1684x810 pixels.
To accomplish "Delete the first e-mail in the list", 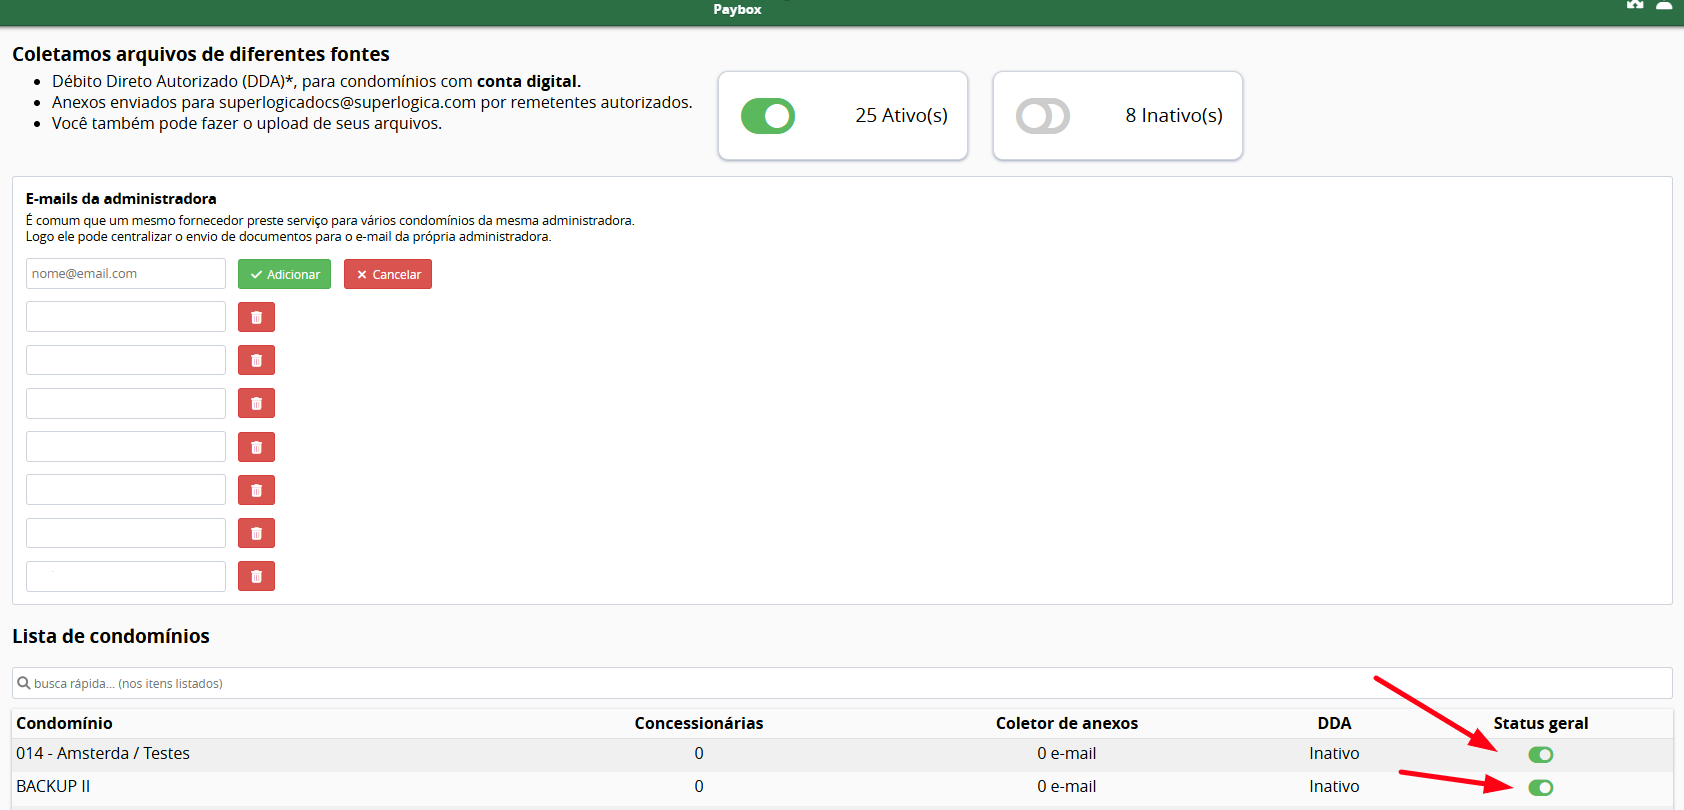I will [x=256, y=317].
